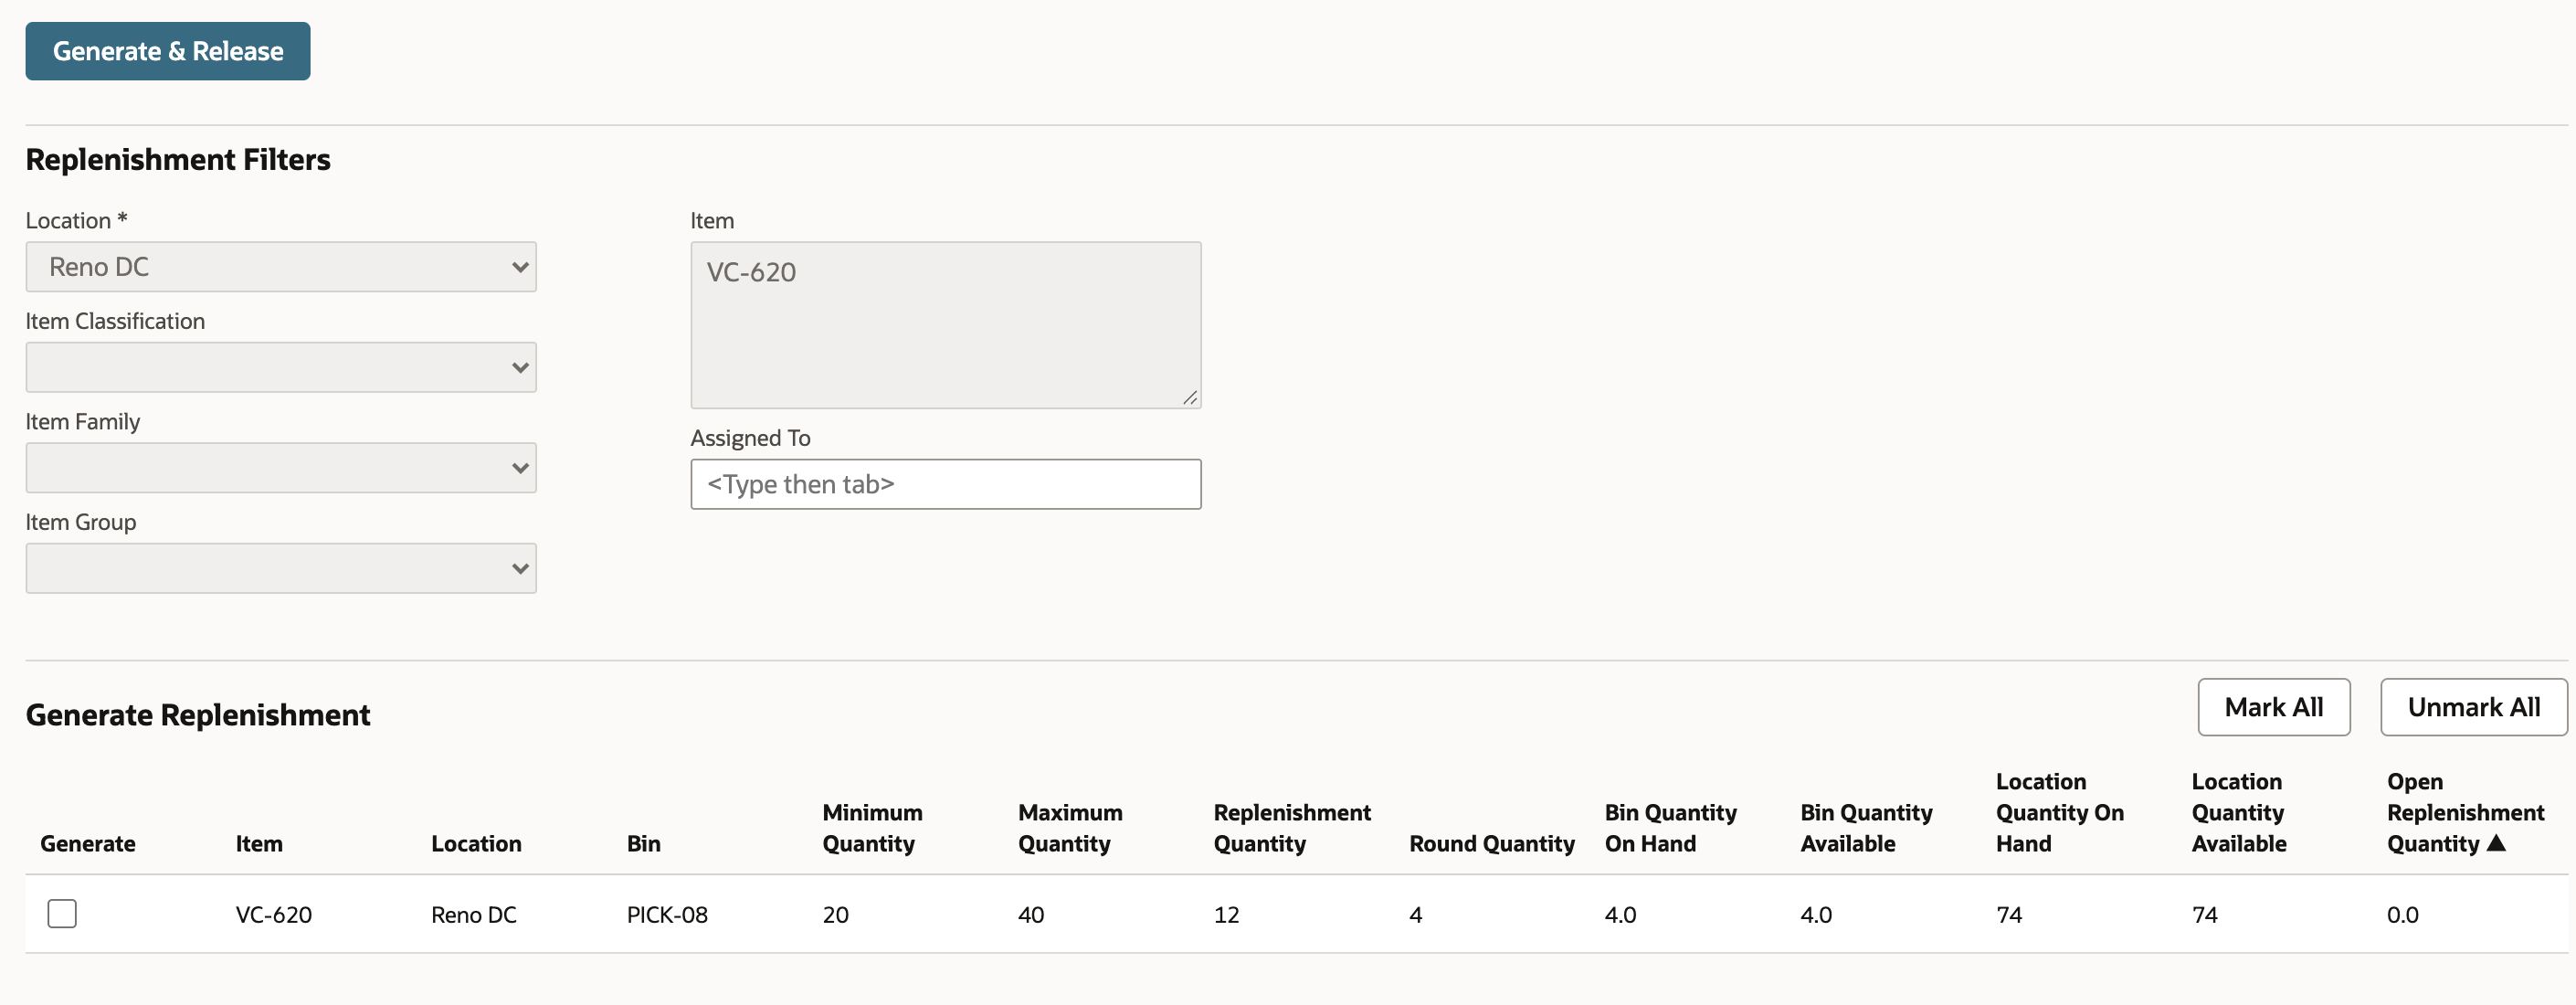Click the Replenishment Quantity value 12
The image size is (2576, 1005).
pos(1226,915)
